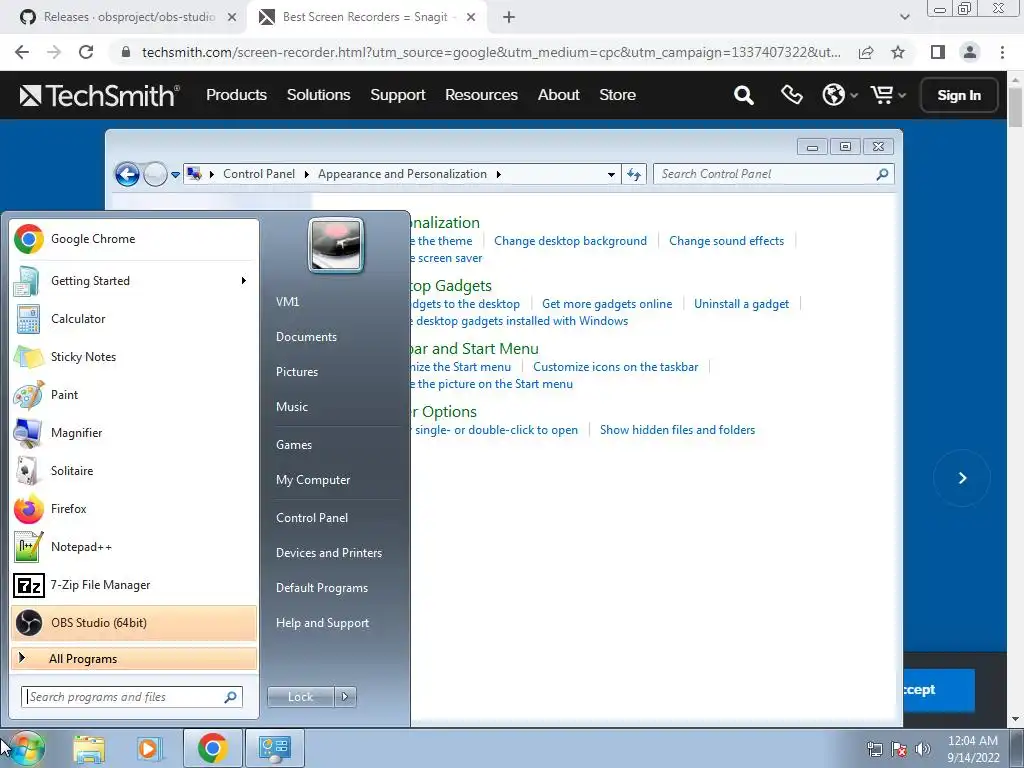Click the Sign In button

pos(959,95)
